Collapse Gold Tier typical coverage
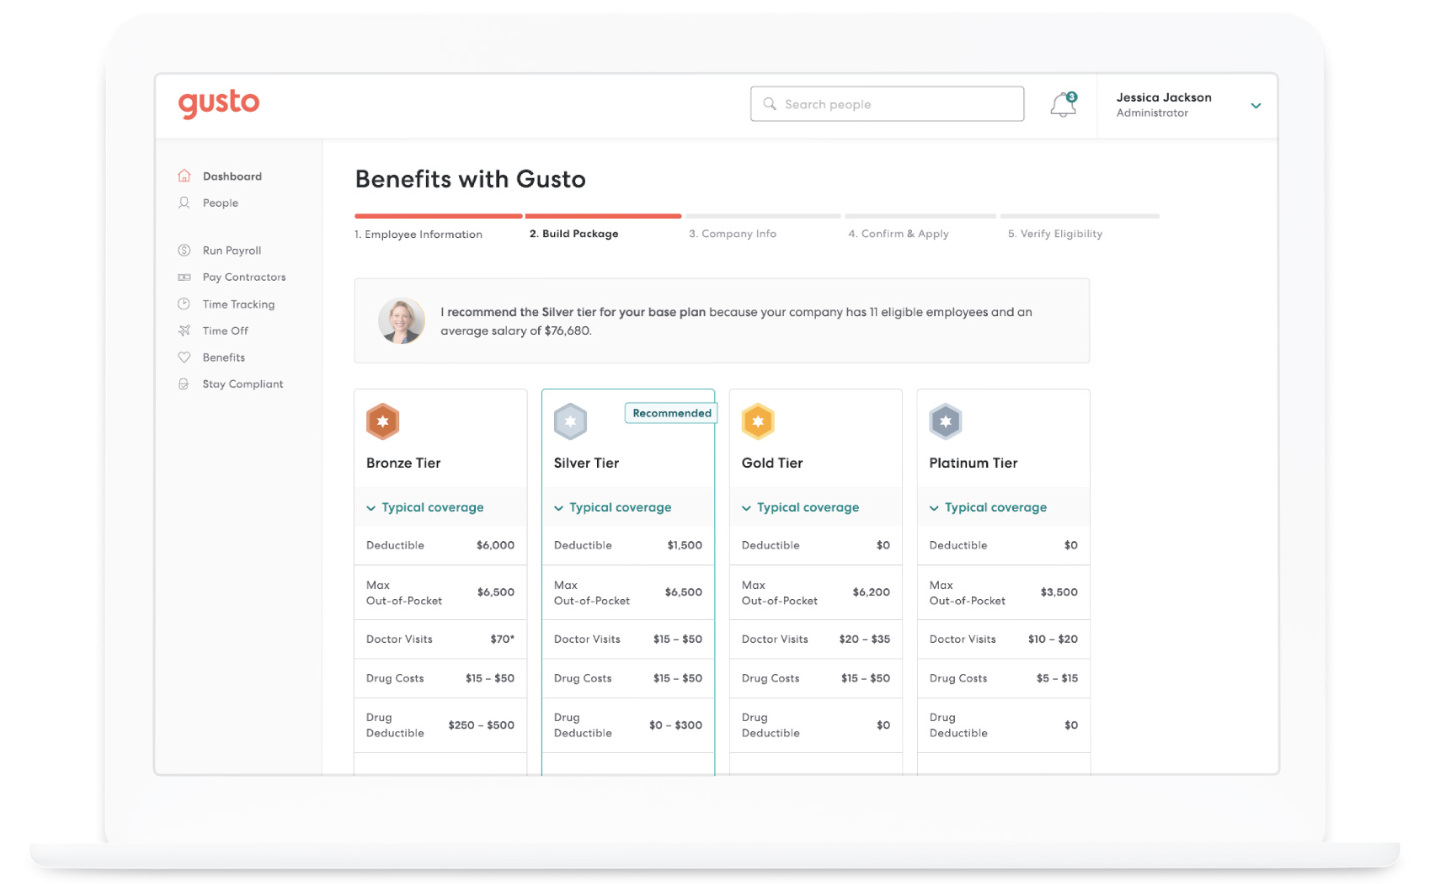This screenshot has width=1430, height=884. pos(800,508)
